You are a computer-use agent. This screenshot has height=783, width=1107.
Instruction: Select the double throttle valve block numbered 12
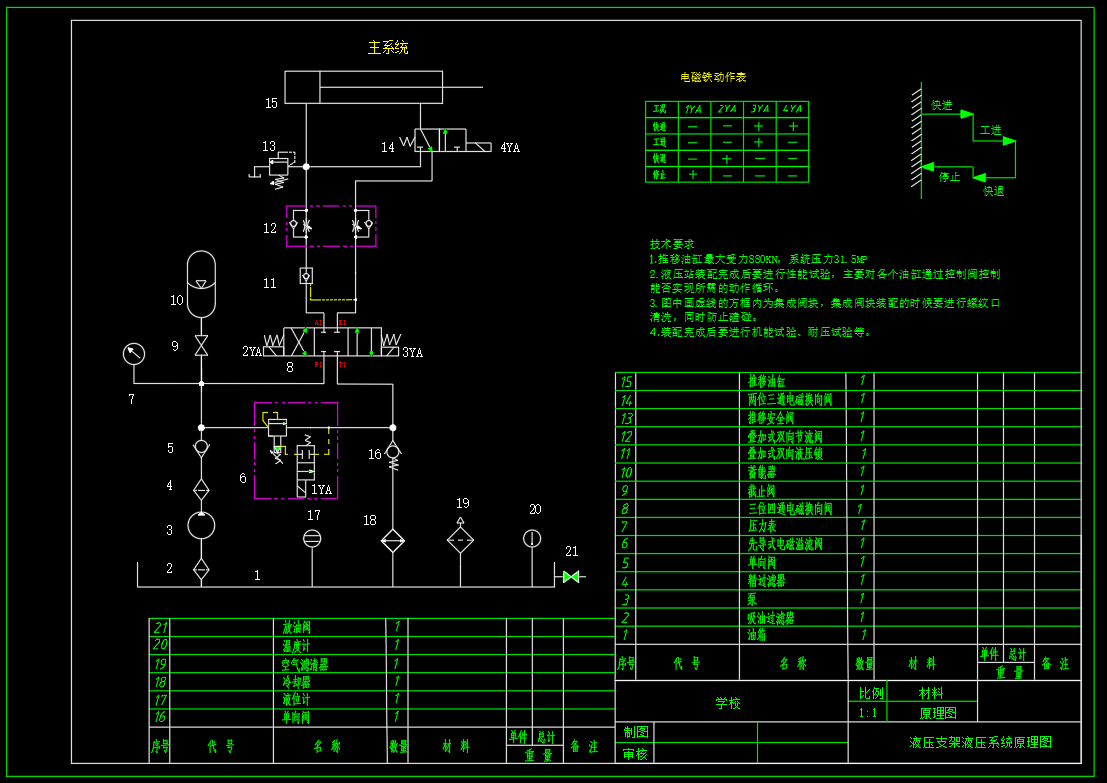pos(331,226)
